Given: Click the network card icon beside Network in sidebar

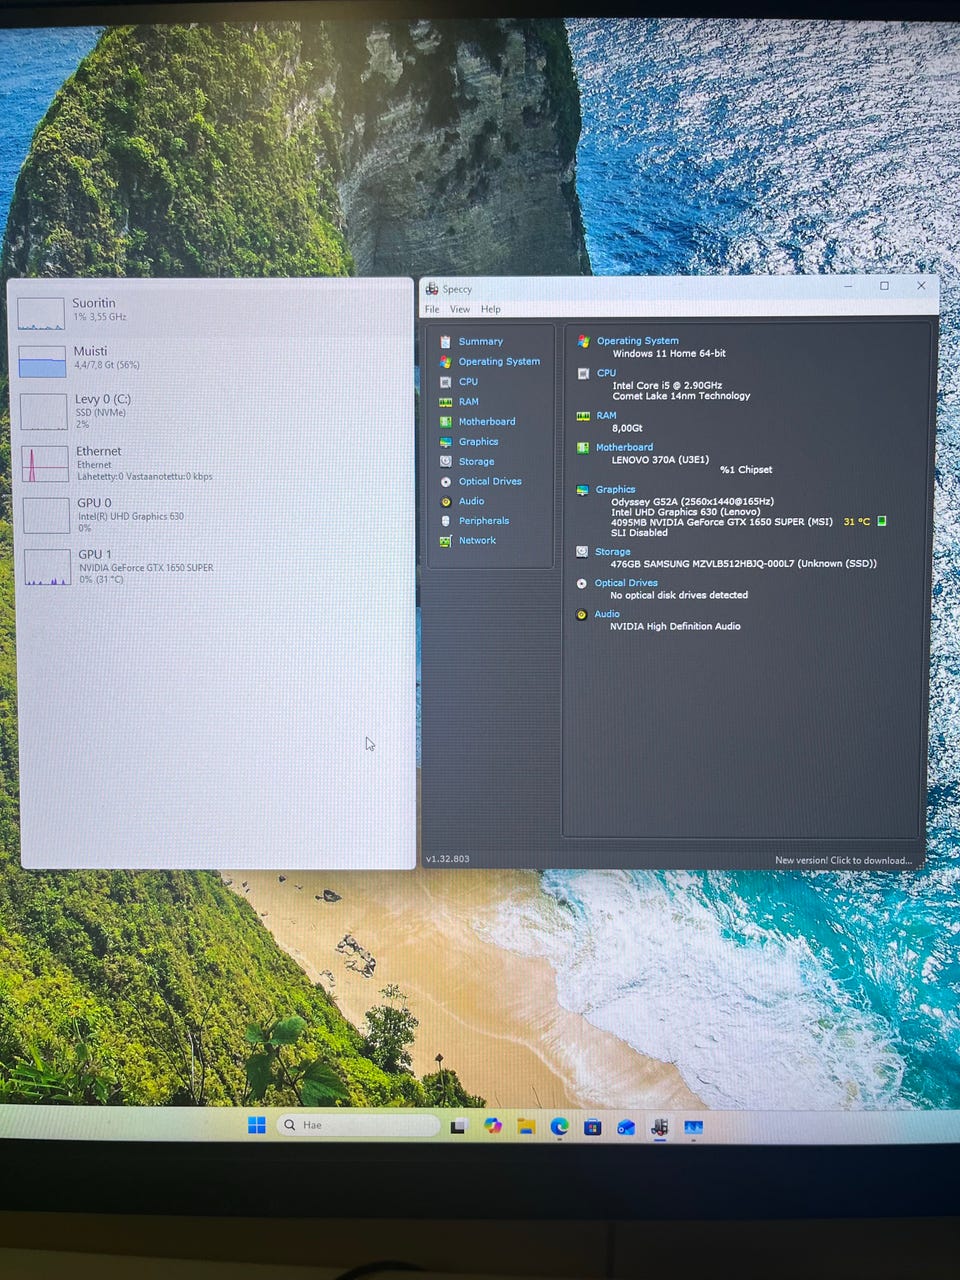Looking at the screenshot, I should click(x=446, y=540).
